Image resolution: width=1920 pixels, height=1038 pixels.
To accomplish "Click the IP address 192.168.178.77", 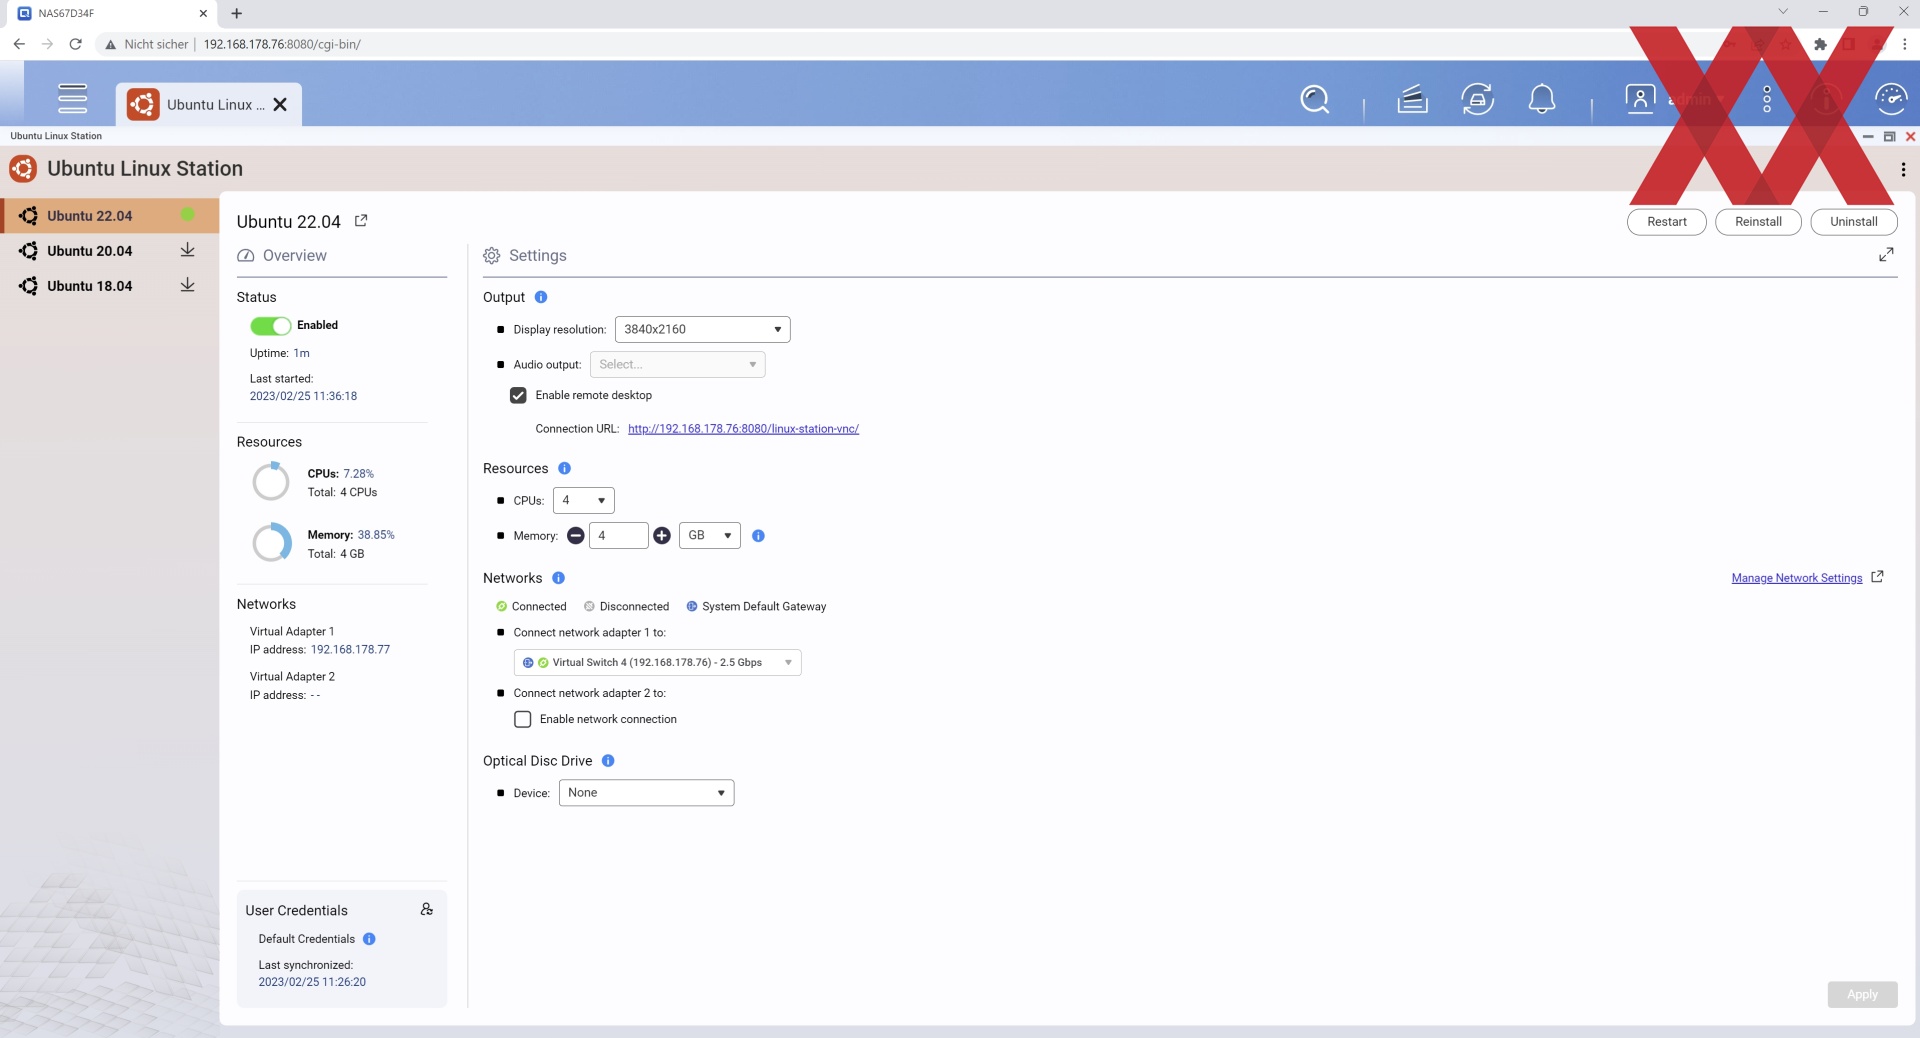I will [350, 650].
